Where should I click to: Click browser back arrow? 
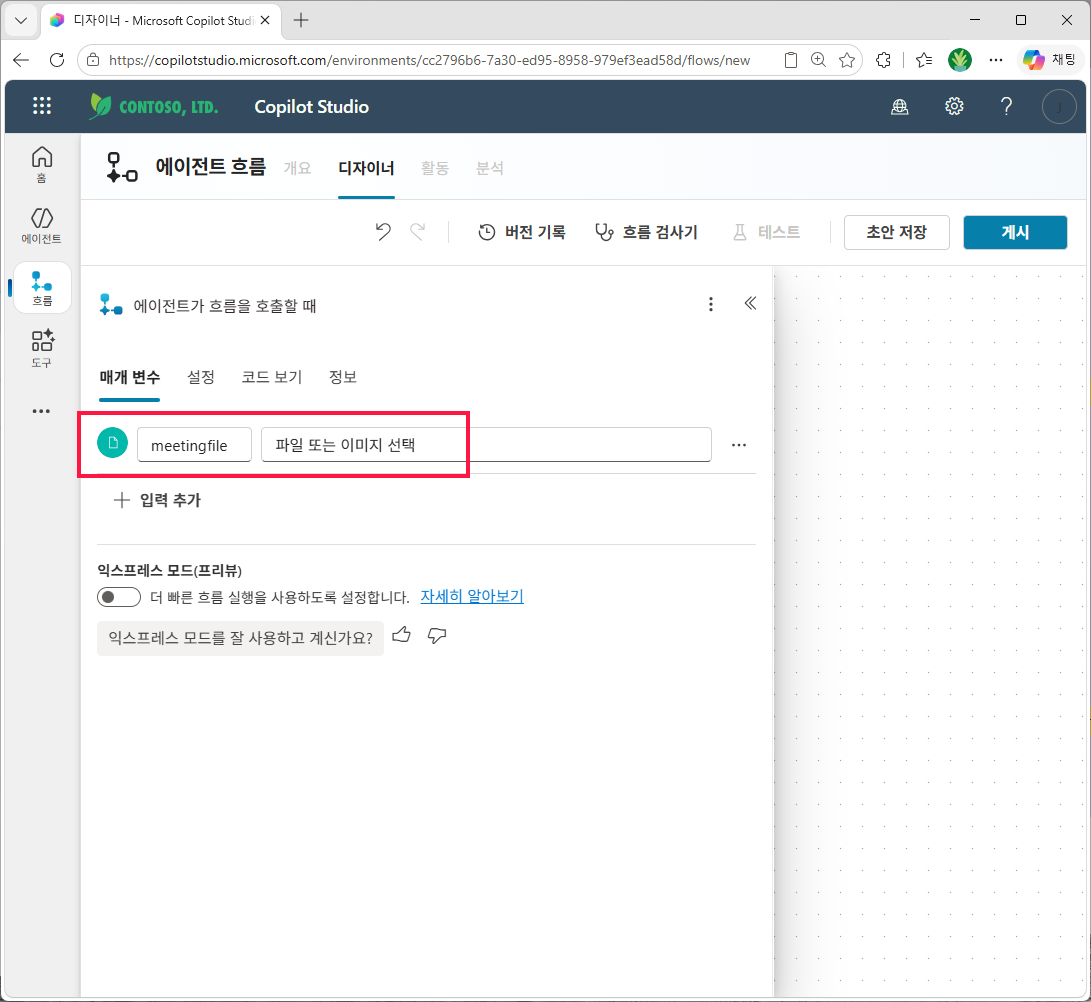[x=21, y=60]
